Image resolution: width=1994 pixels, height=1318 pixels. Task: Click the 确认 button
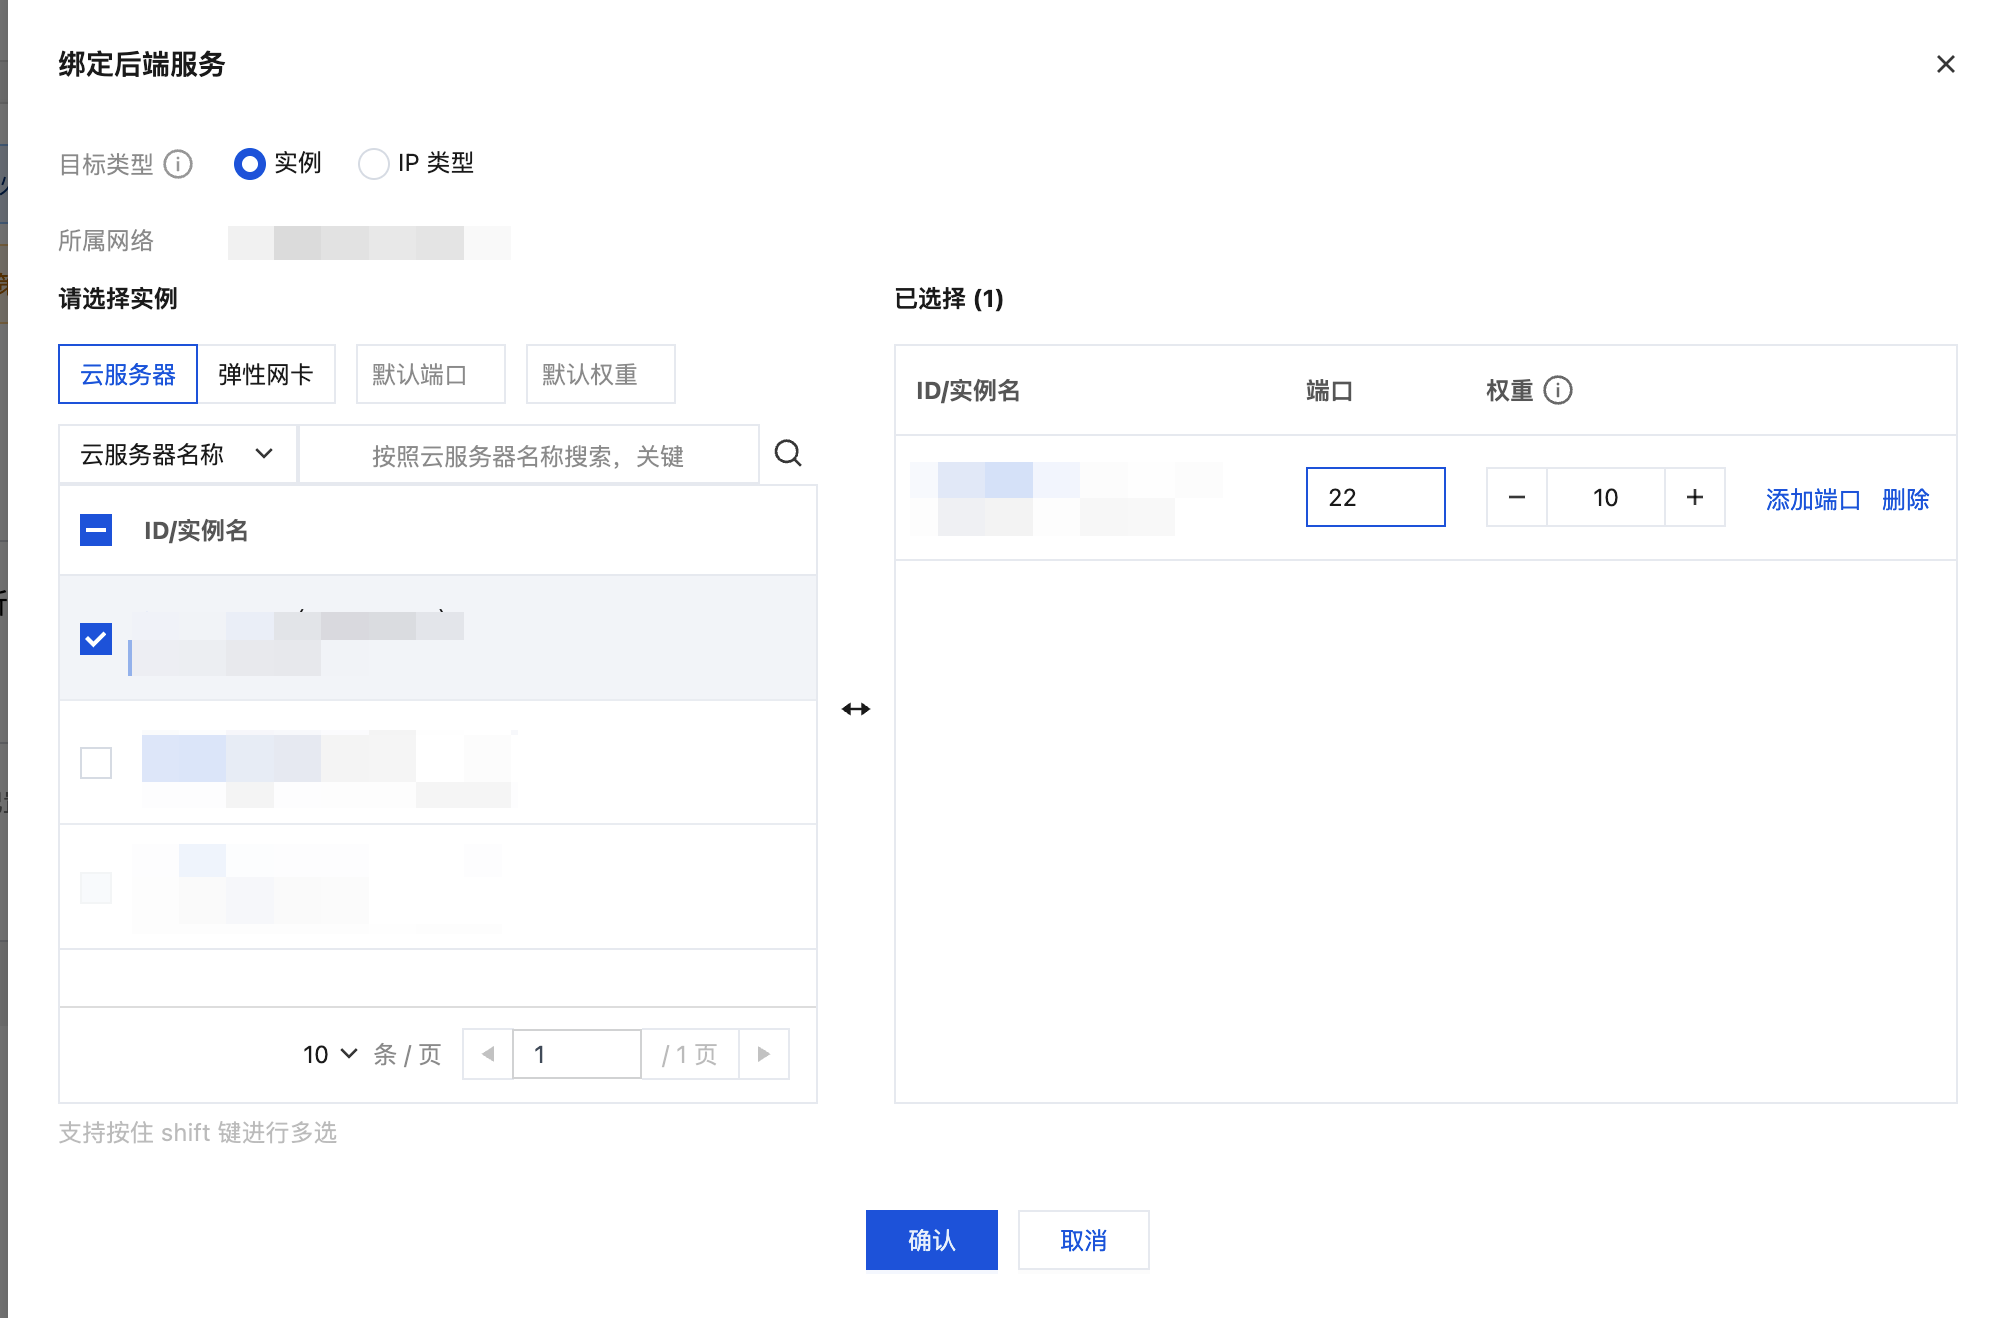pos(931,1240)
